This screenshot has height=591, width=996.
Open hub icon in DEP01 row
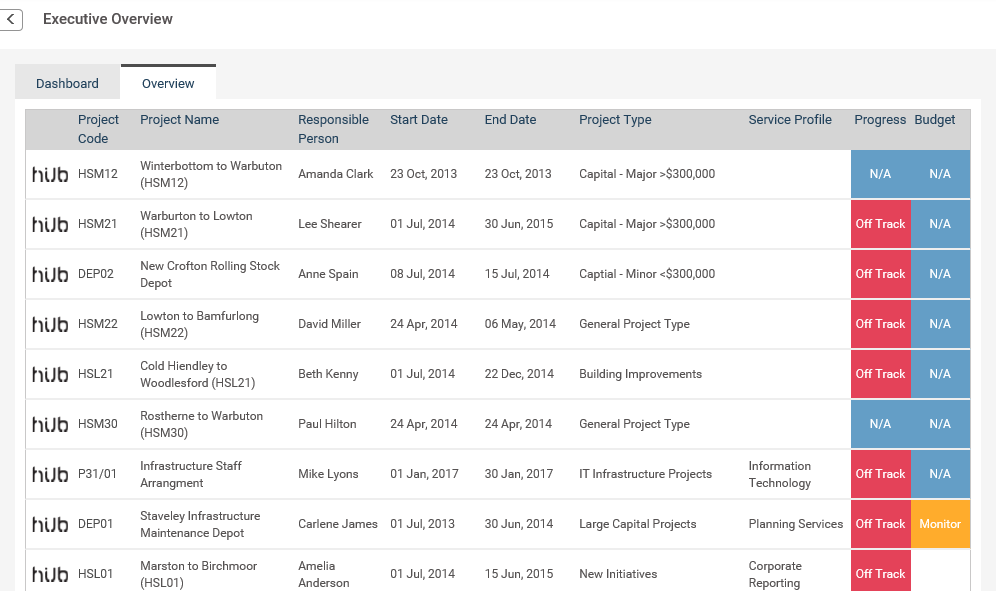(50, 524)
